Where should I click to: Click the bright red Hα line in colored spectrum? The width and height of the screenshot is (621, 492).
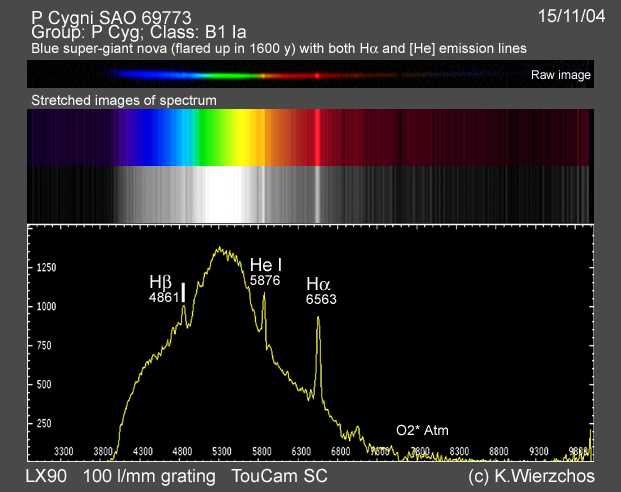(x=318, y=137)
